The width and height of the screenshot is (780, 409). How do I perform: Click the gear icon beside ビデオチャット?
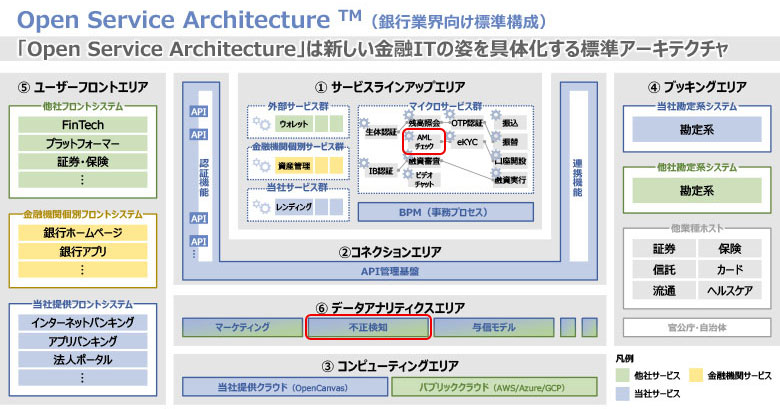[406, 175]
